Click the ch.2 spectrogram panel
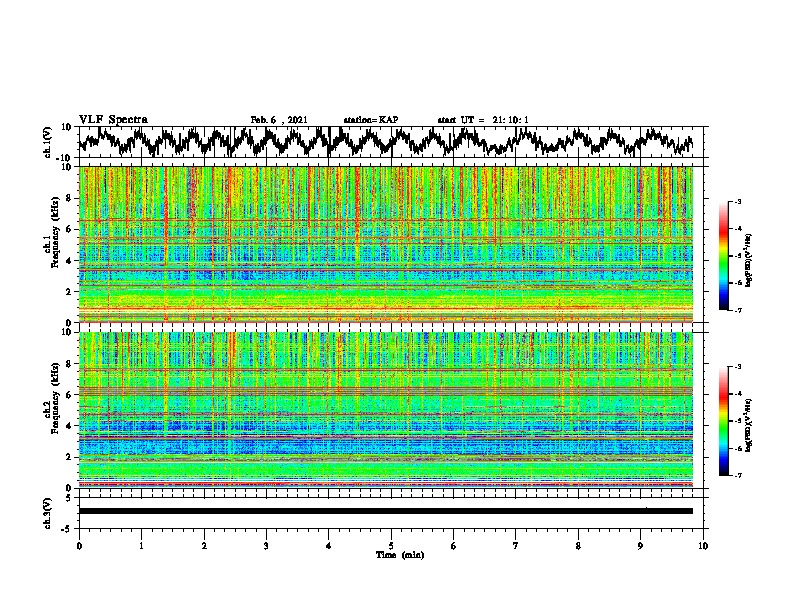Image resolution: width=792 pixels, height=612 pixels. [385, 410]
